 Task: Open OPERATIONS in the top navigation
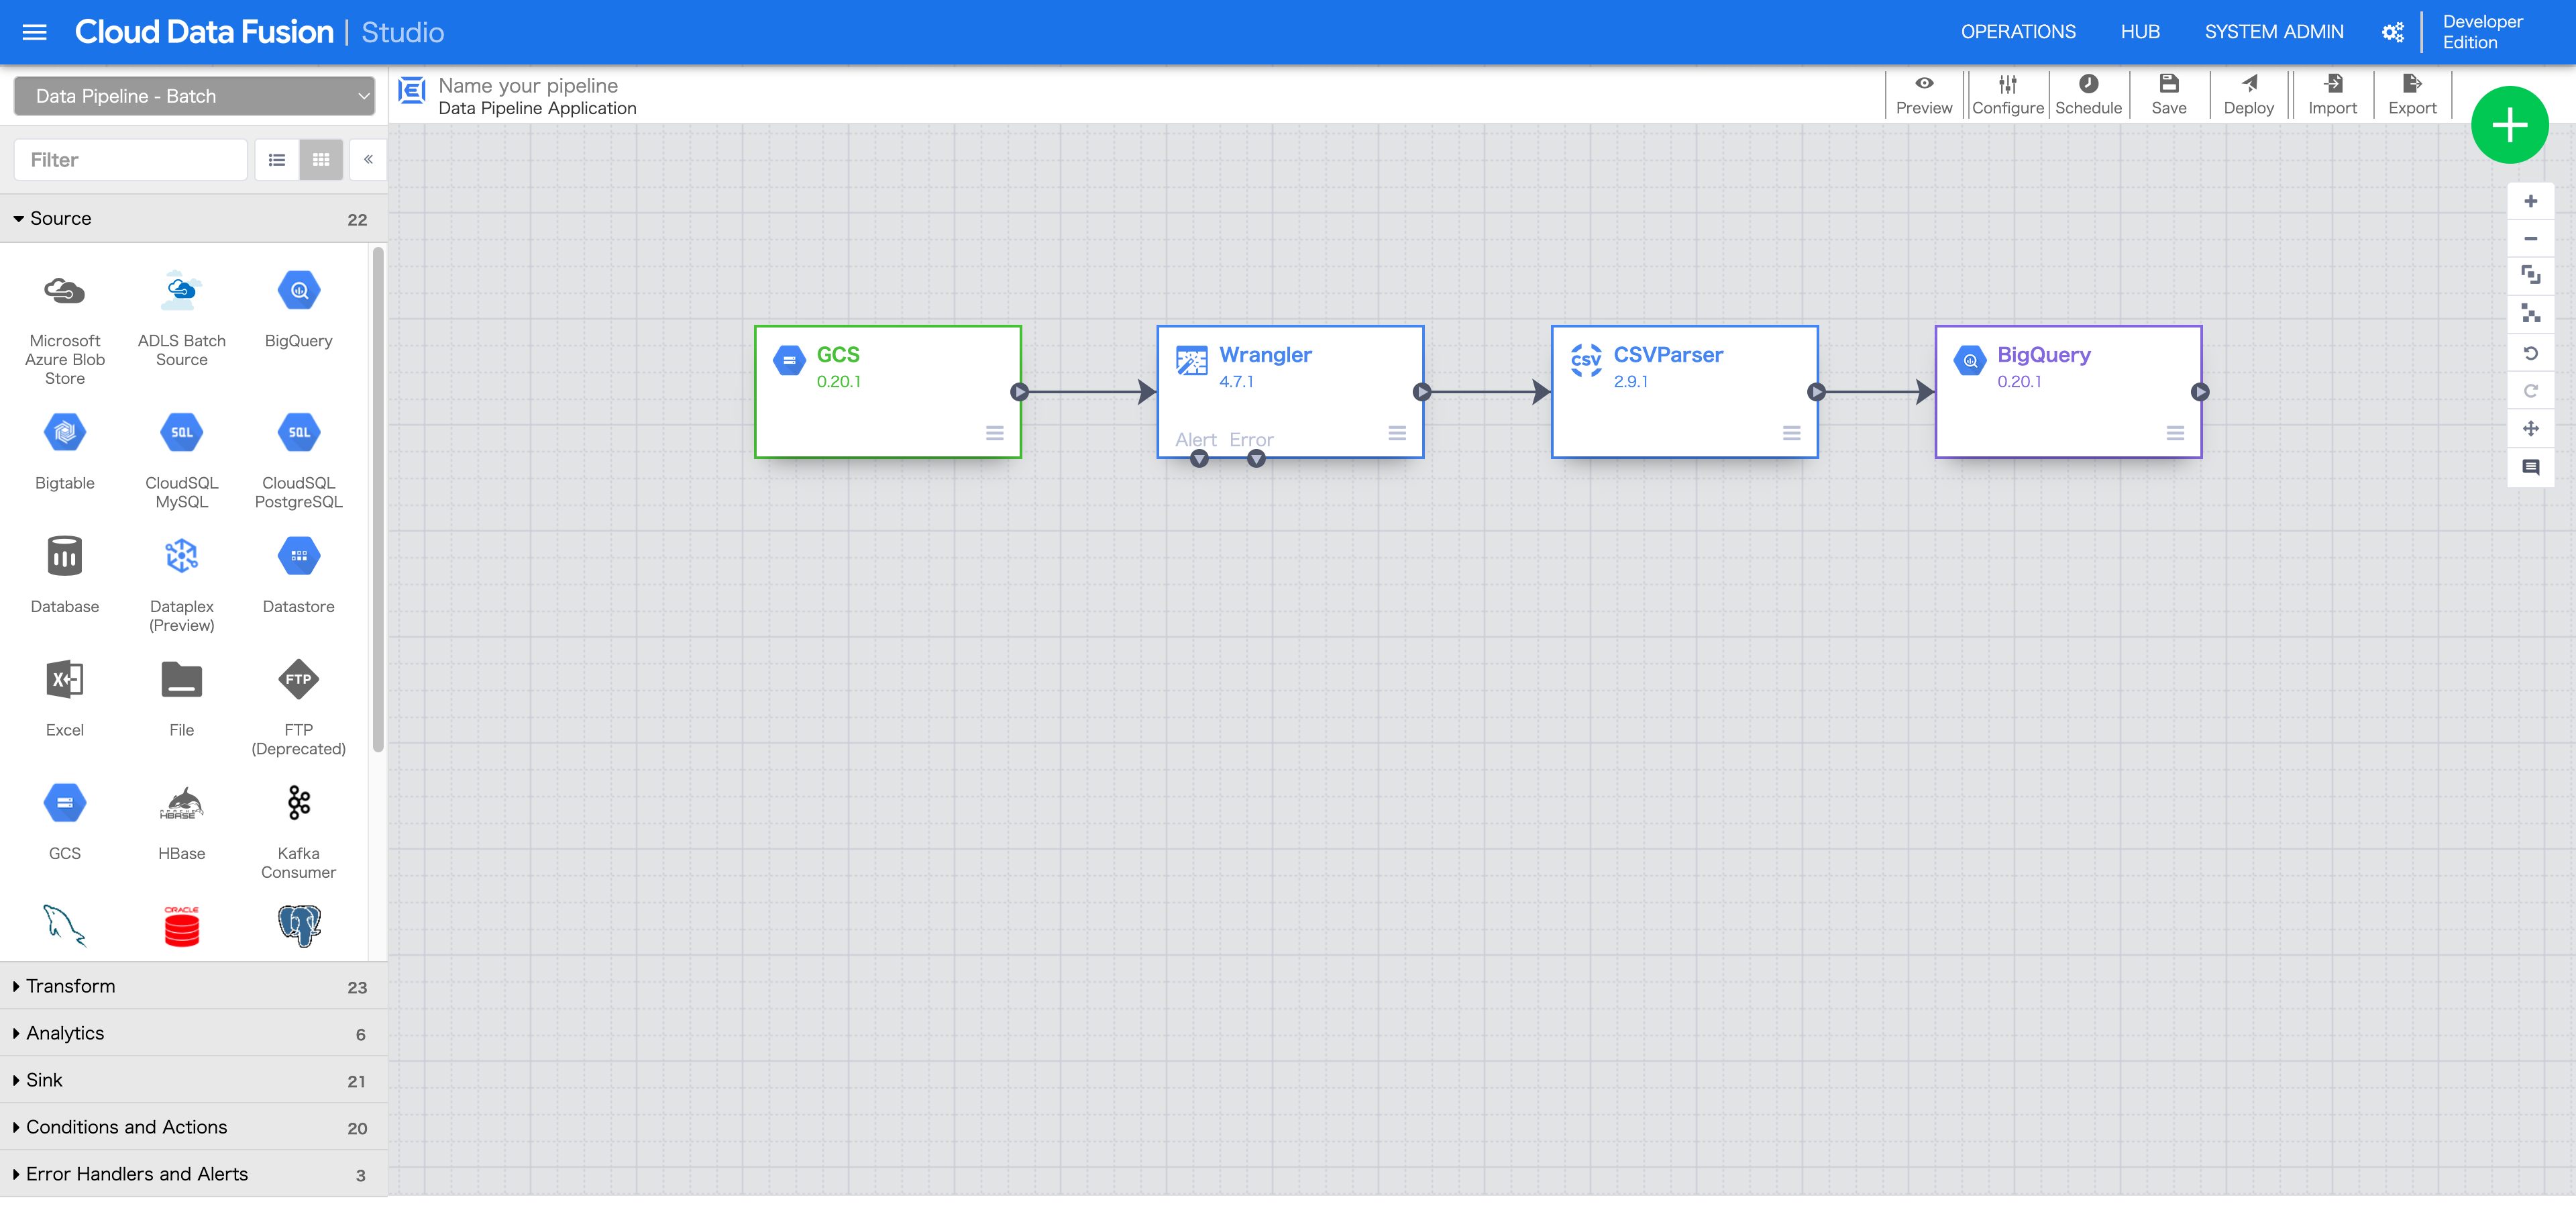pyautogui.click(x=2018, y=32)
